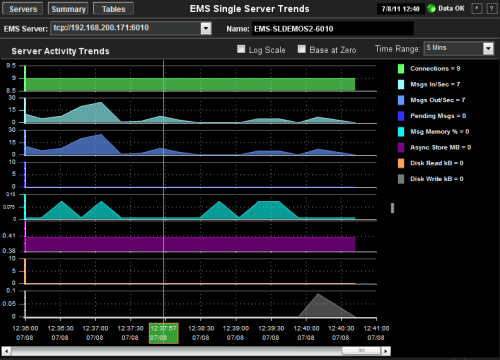Click the legend splitter handle
The image size is (500, 360).
(x=392, y=208)
